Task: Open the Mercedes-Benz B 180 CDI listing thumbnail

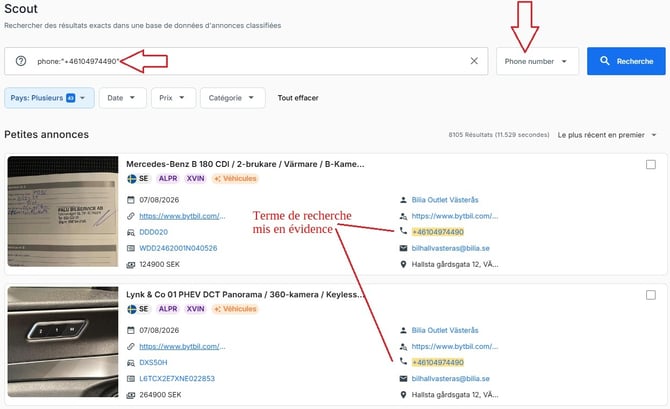Action: point(63,212)
